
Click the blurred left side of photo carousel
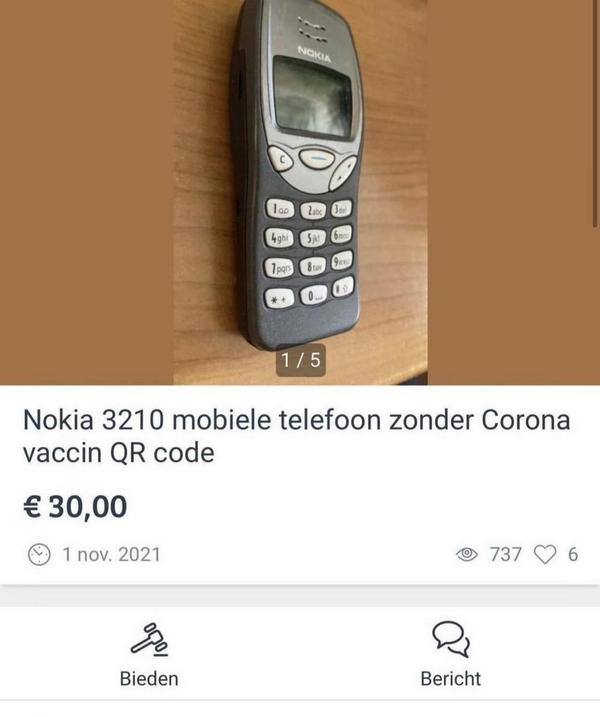87,192
